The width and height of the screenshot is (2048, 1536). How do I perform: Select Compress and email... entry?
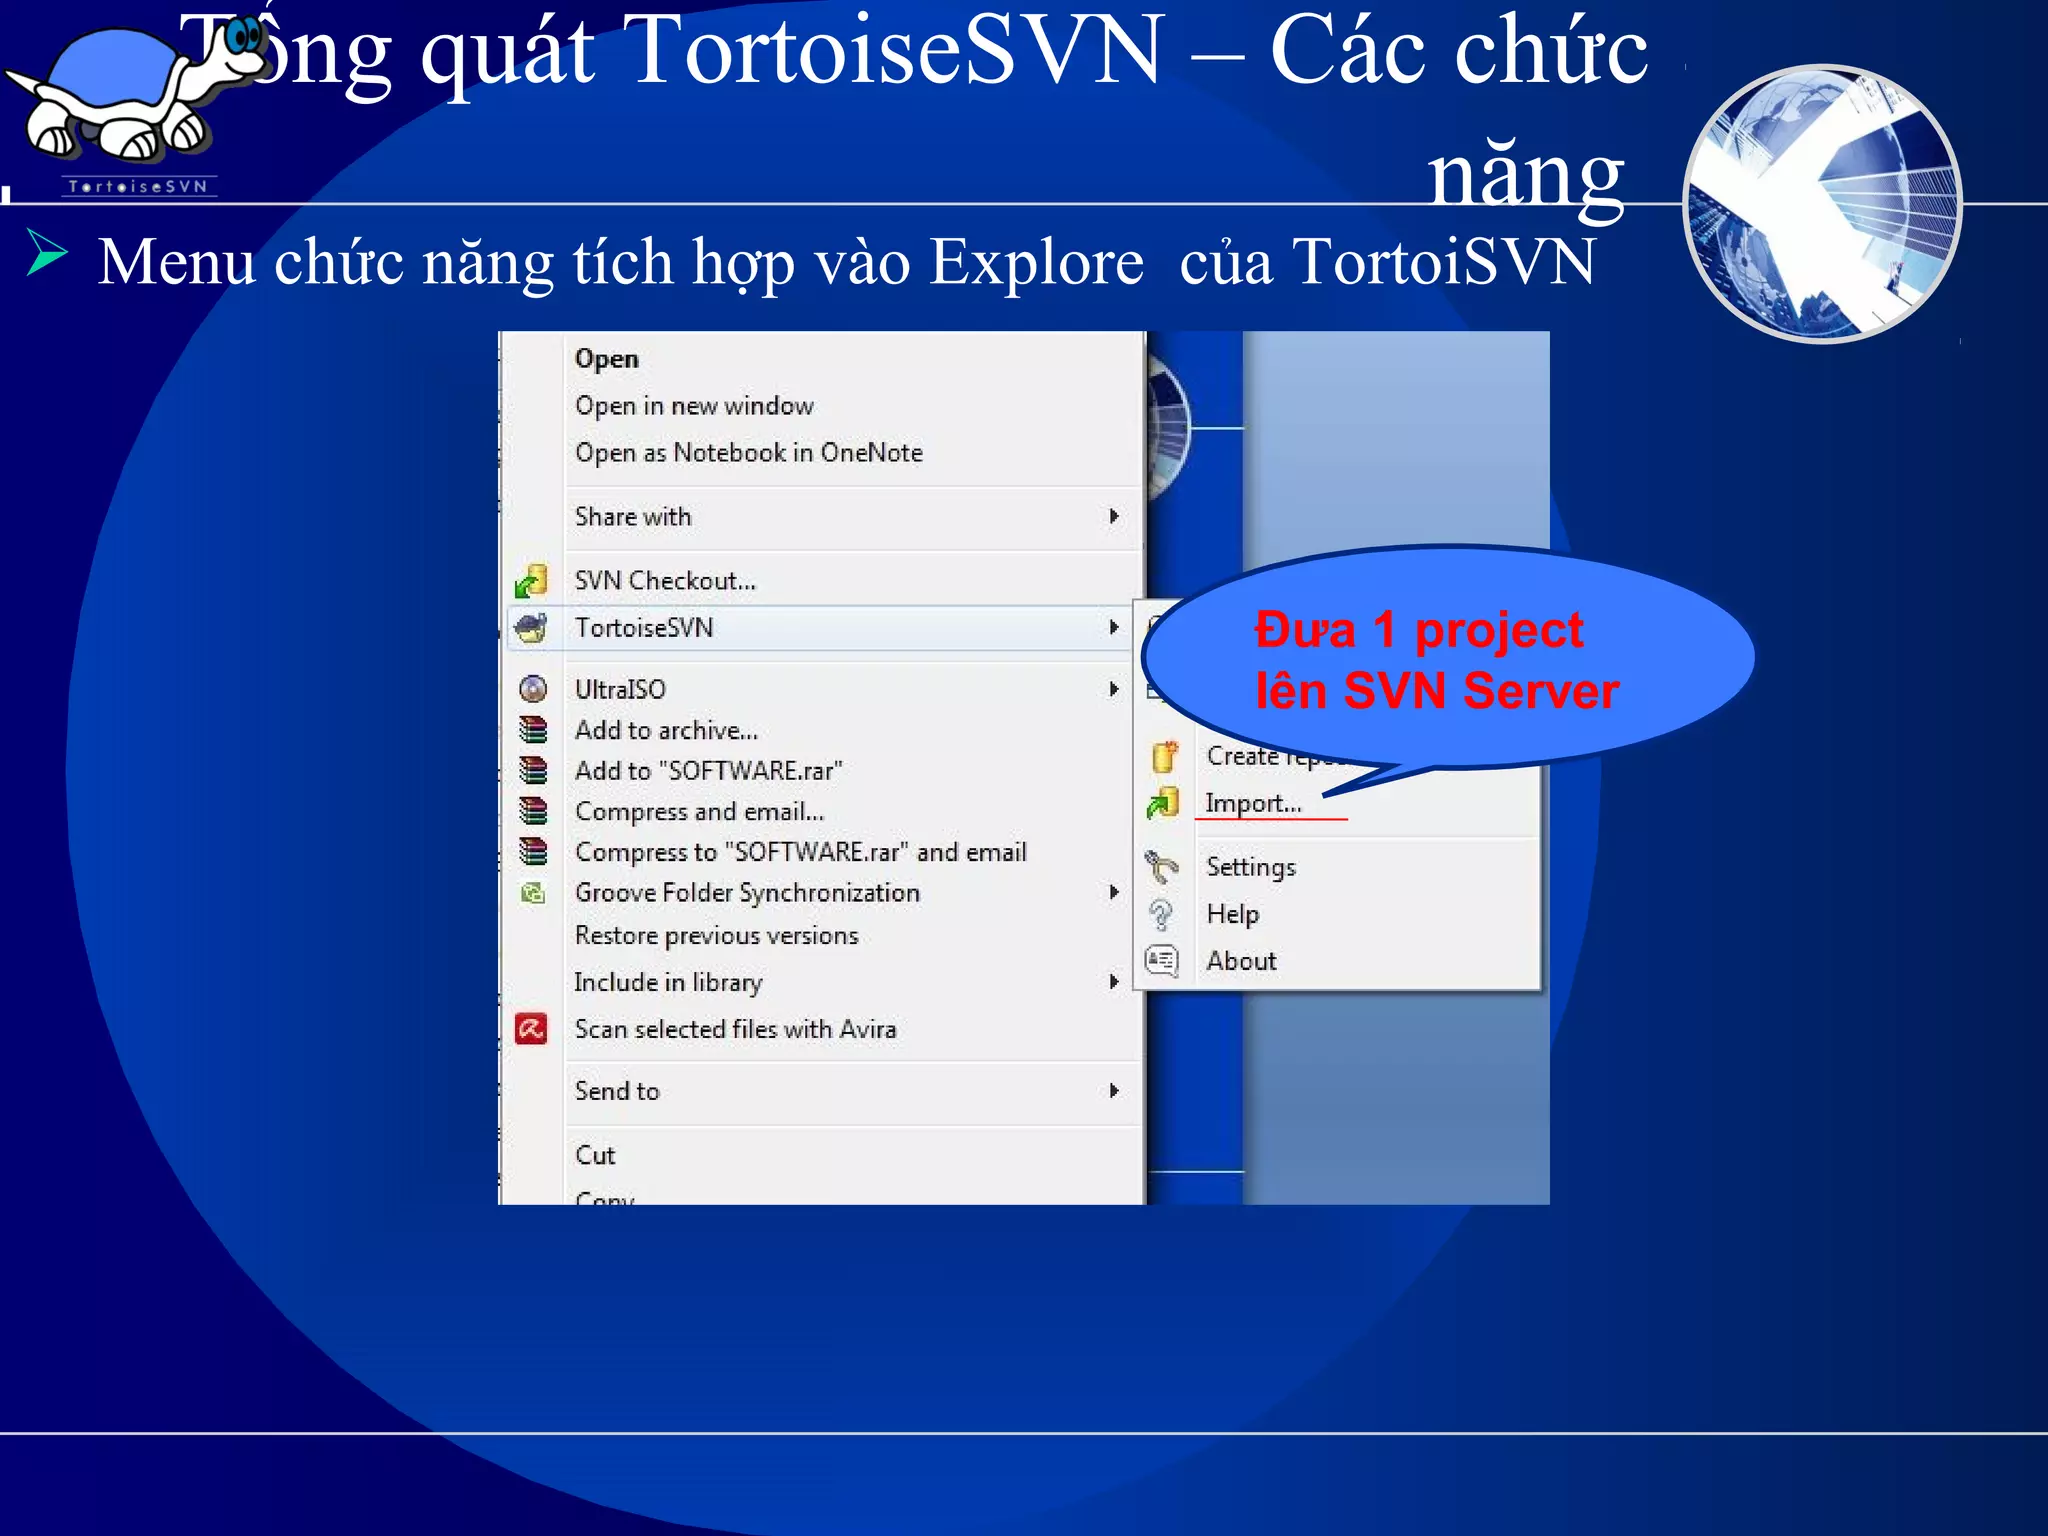(x=699, y=811)
